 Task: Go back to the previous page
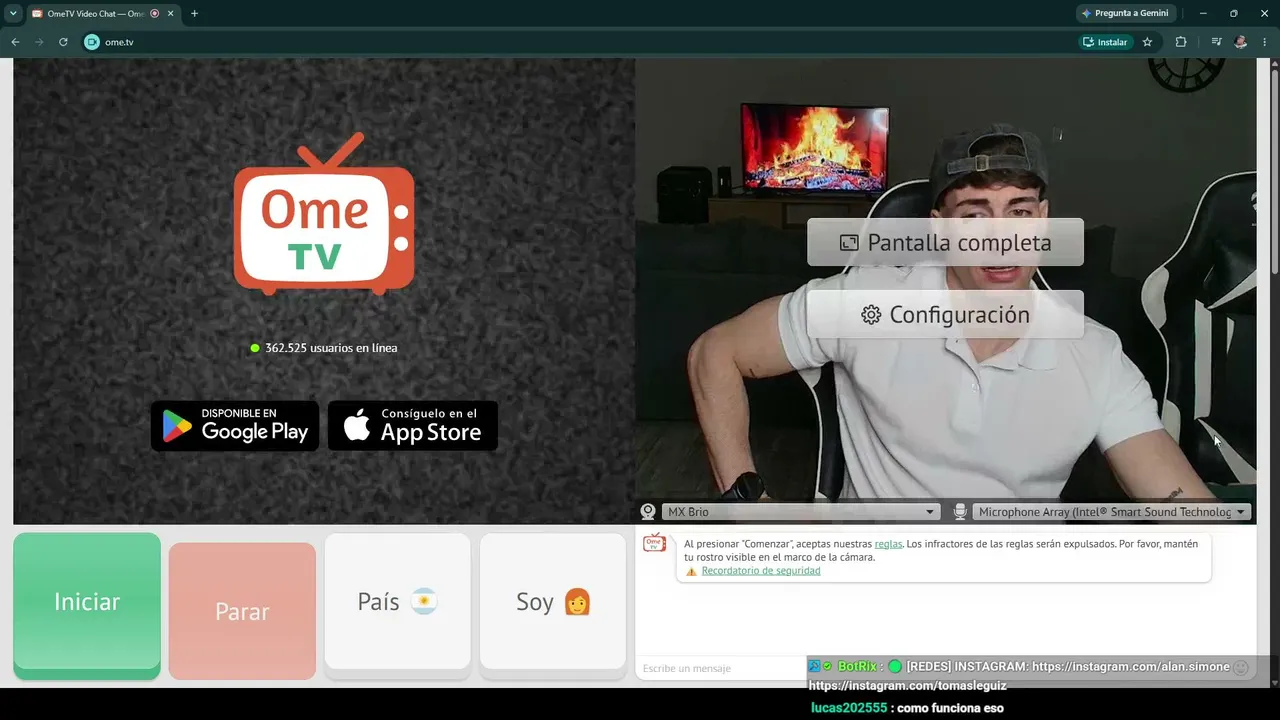[15, 42]
